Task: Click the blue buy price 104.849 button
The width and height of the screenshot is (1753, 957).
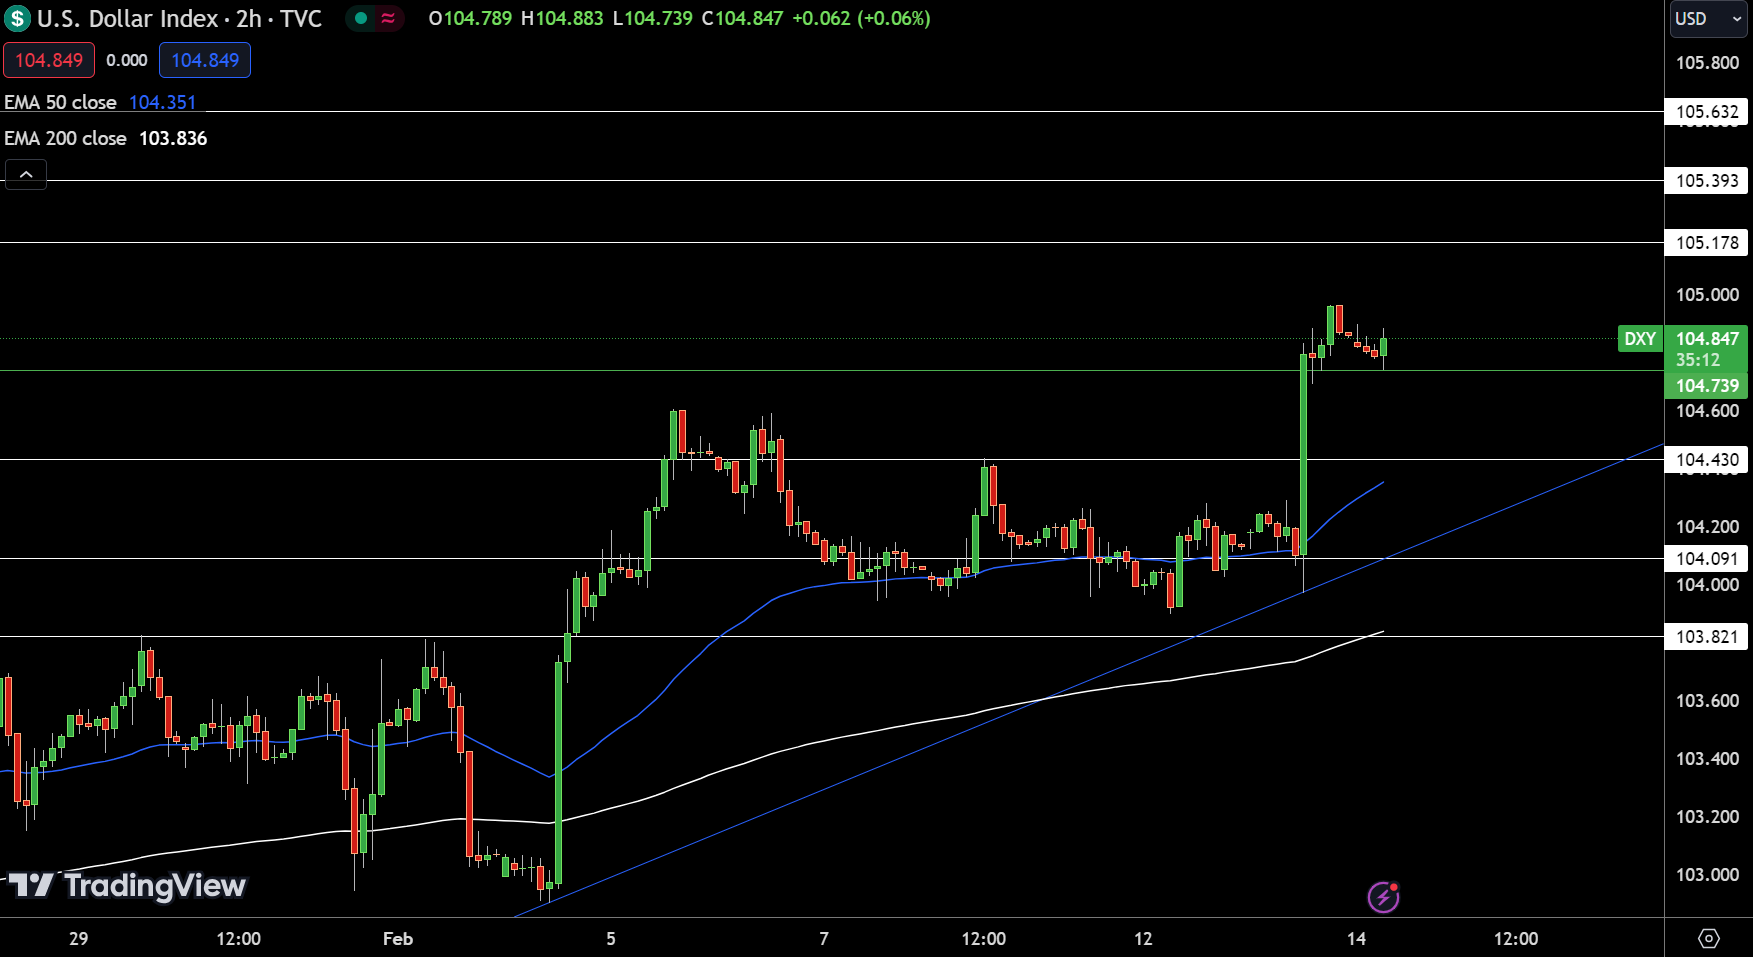Action: (x=205, y=60)
